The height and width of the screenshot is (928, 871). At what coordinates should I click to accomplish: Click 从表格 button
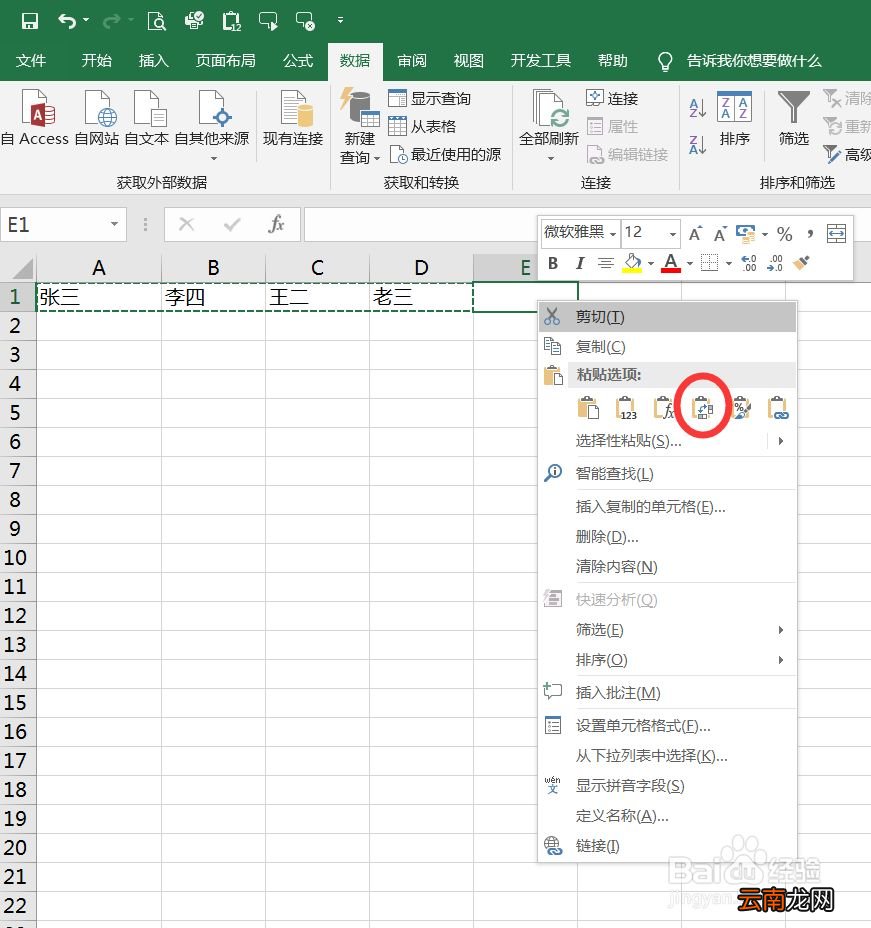tap(422, 126)
